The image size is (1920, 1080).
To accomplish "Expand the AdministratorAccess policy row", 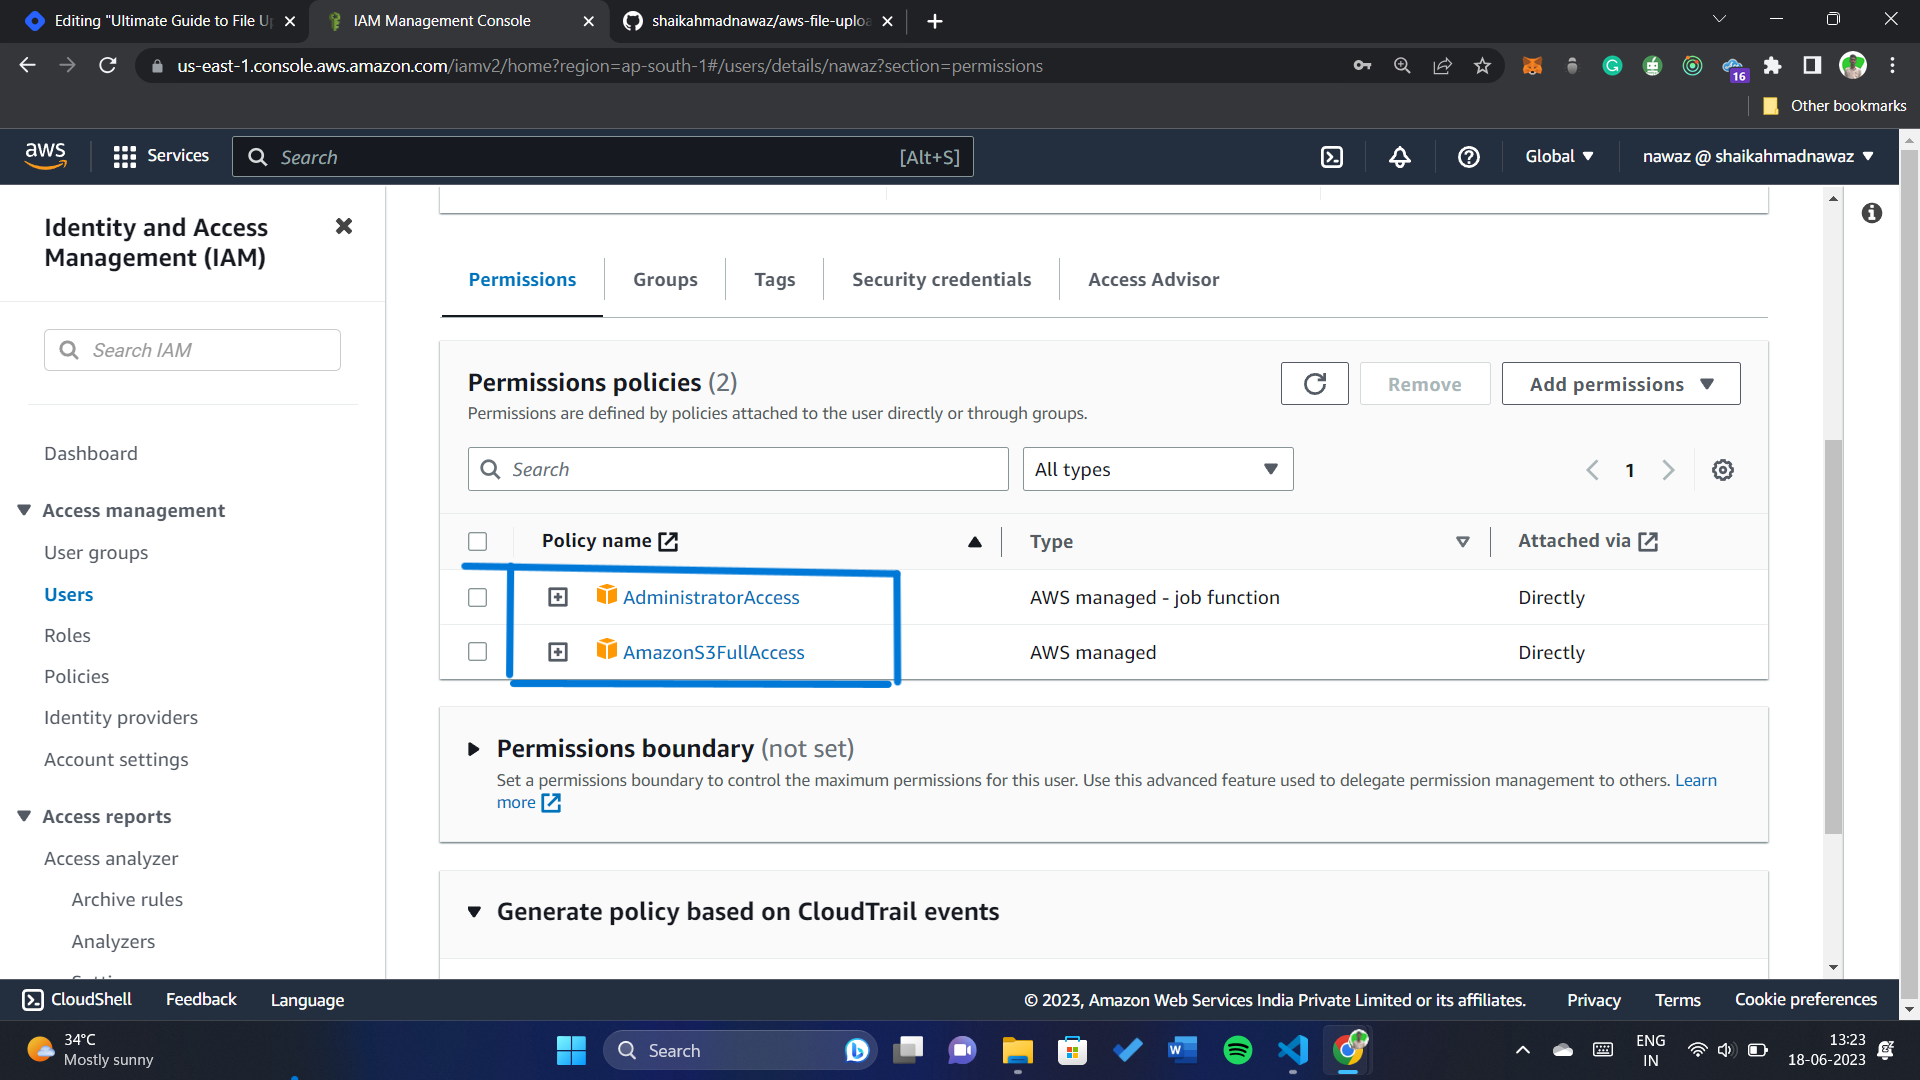I will [x=558, y=597].
